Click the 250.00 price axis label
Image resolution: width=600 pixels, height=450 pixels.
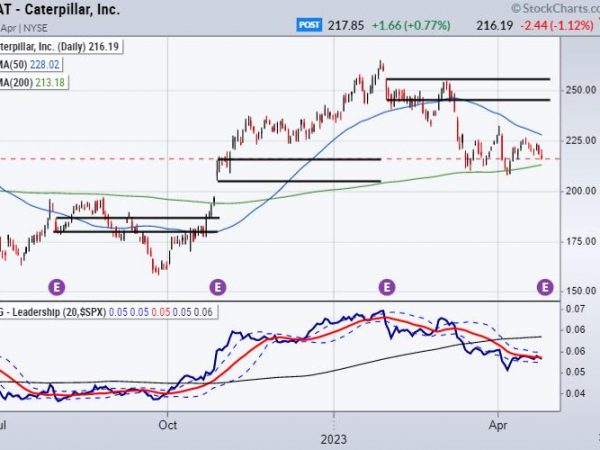(x=580, y=90)
